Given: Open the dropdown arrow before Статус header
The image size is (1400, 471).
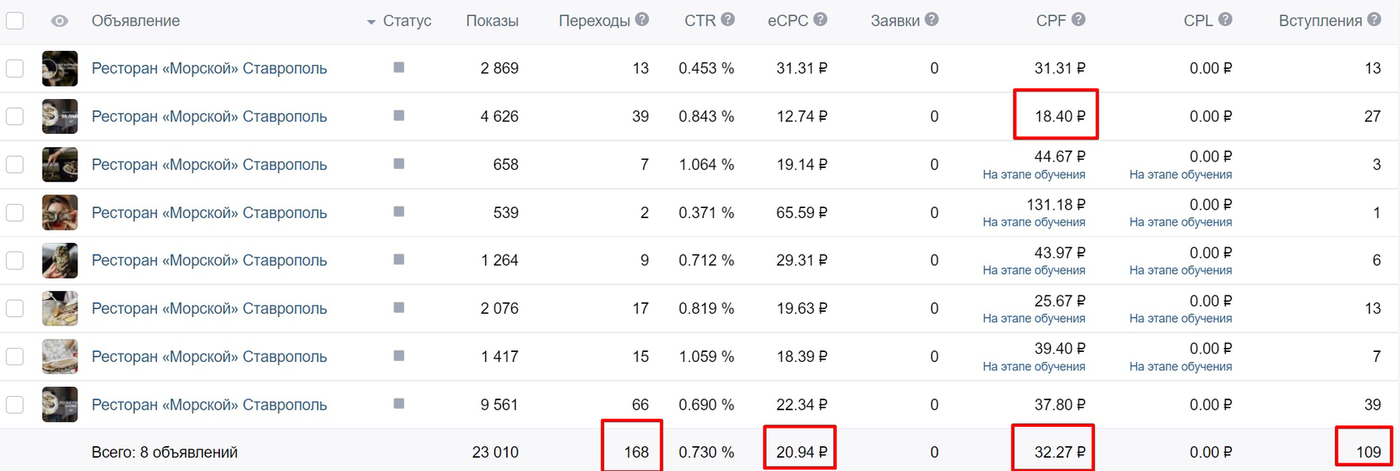Looking at the screenshot, I should (x=372, y=22).
